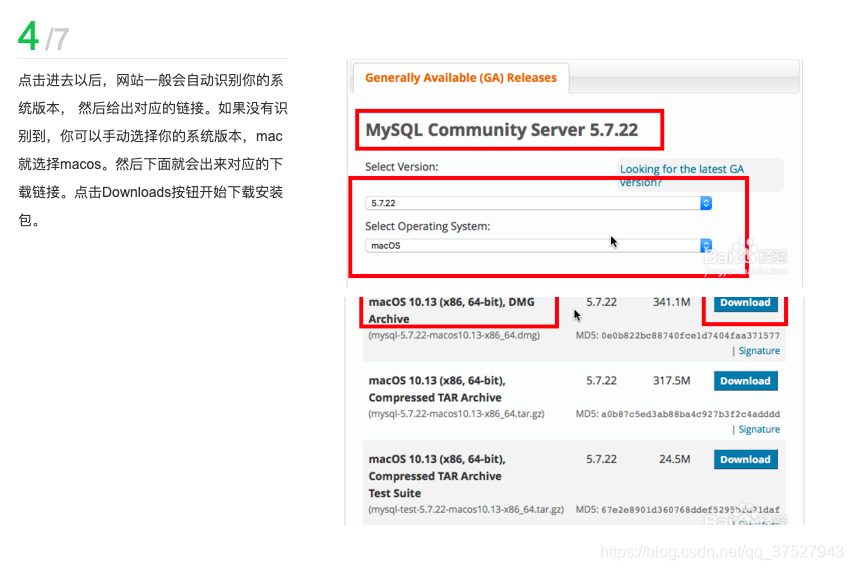Click the 'MySQL Community Server 5.7.22' heading
853x570 pixels.
502,130
